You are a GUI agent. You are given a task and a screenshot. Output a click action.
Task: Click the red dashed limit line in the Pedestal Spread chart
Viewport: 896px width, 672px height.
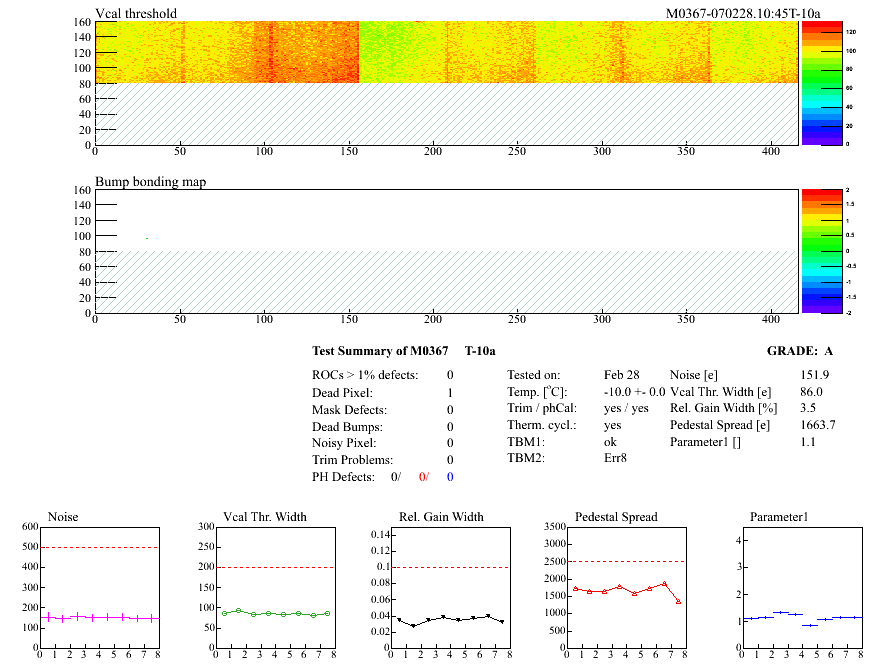(626, 561)
